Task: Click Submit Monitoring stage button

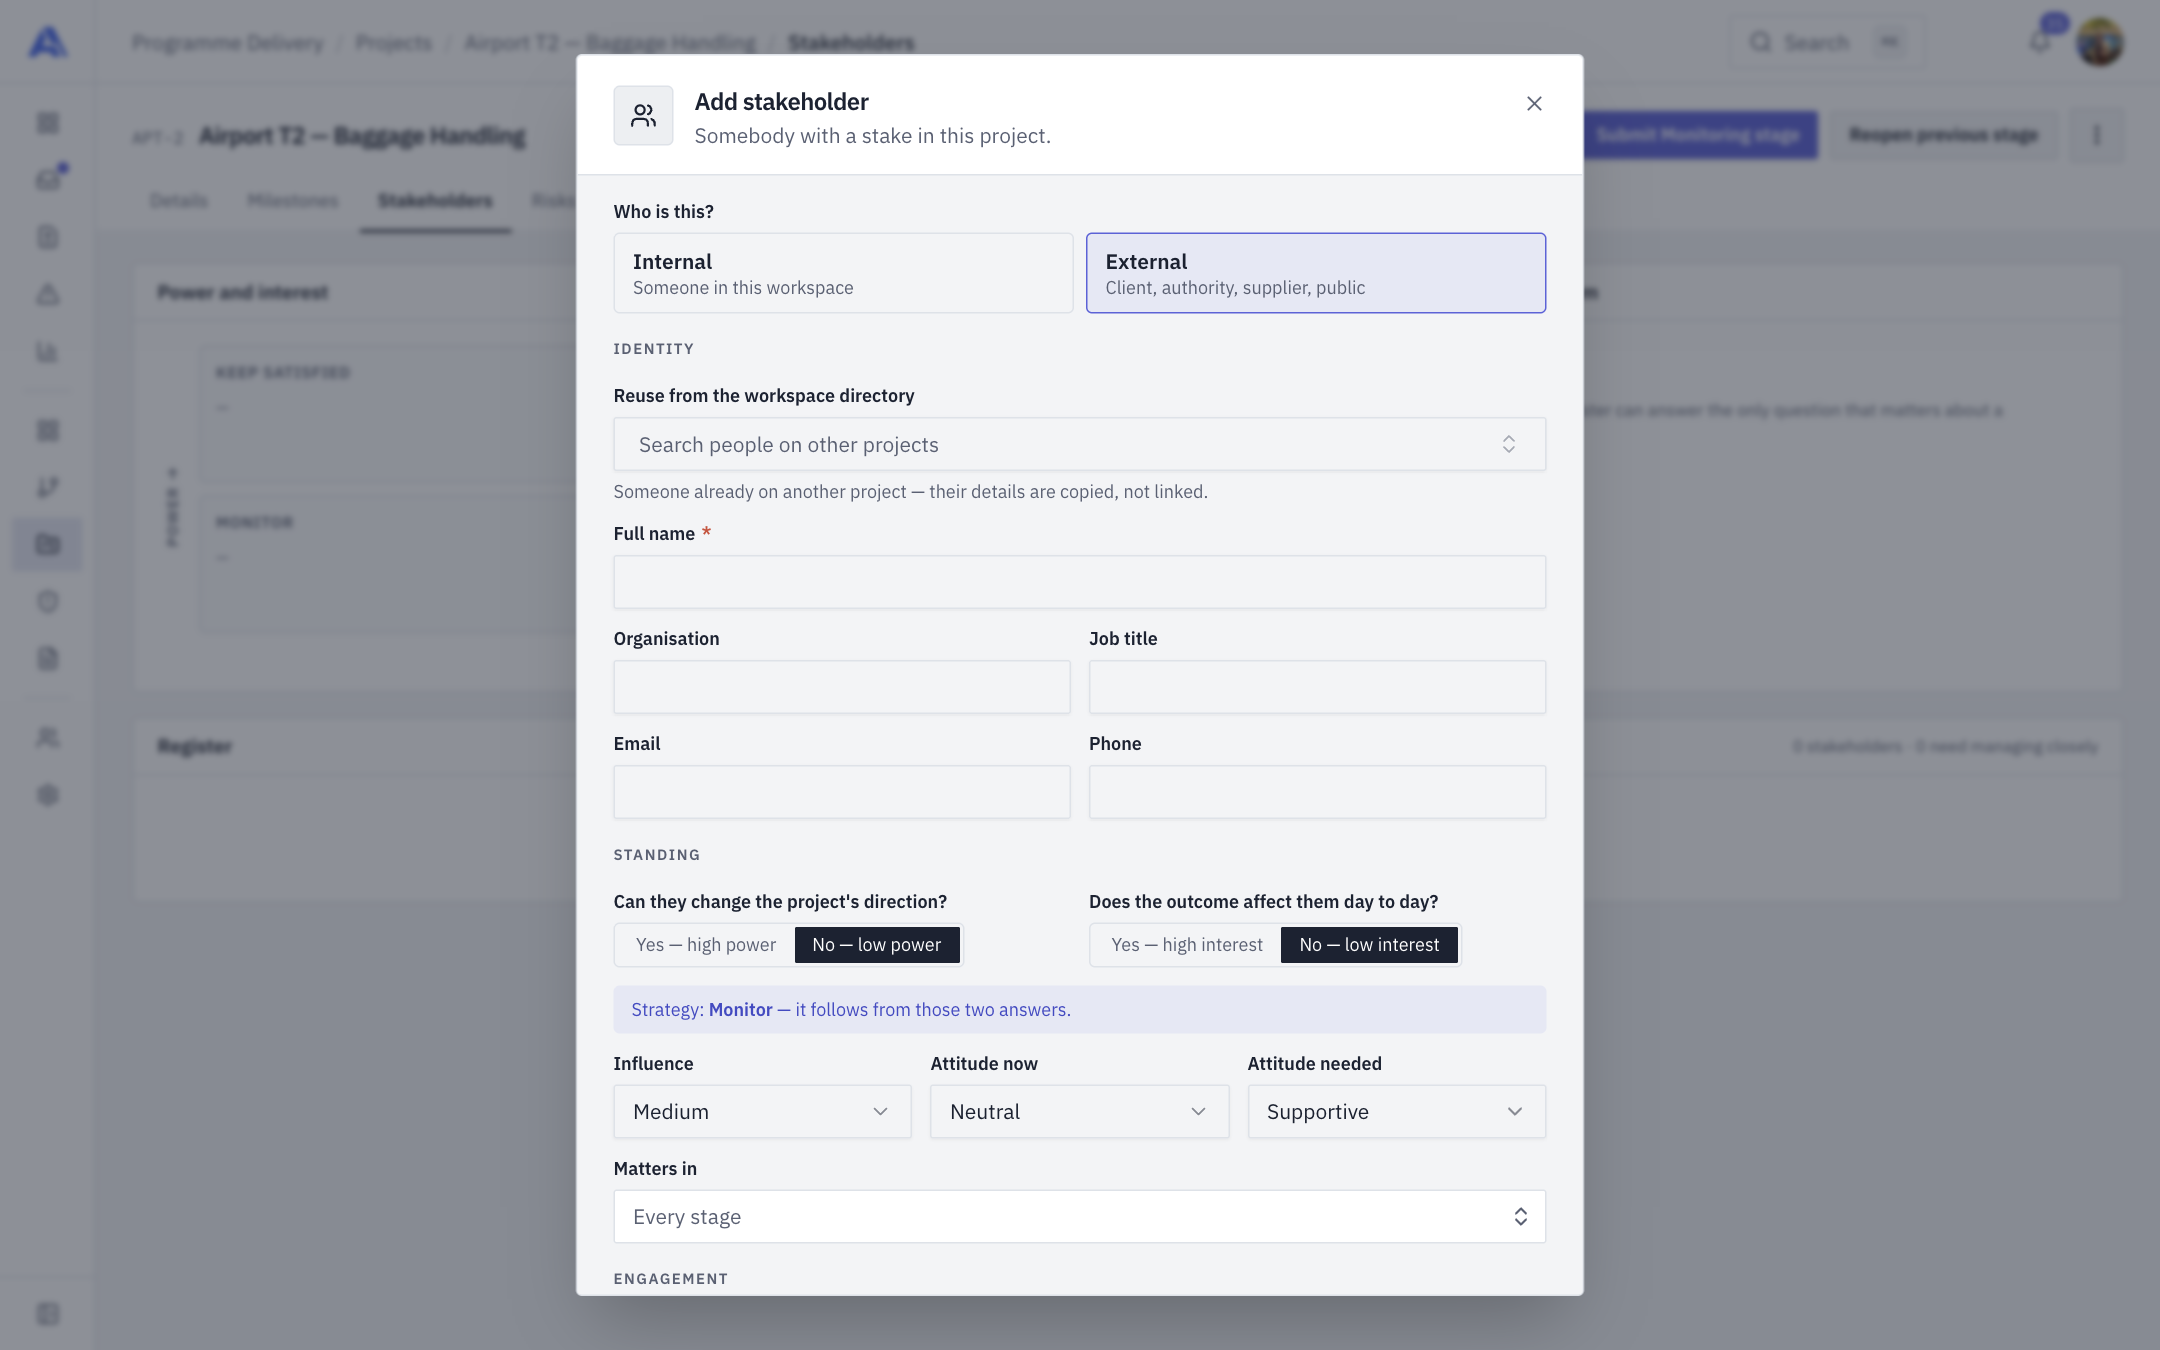Action: 1698,135
